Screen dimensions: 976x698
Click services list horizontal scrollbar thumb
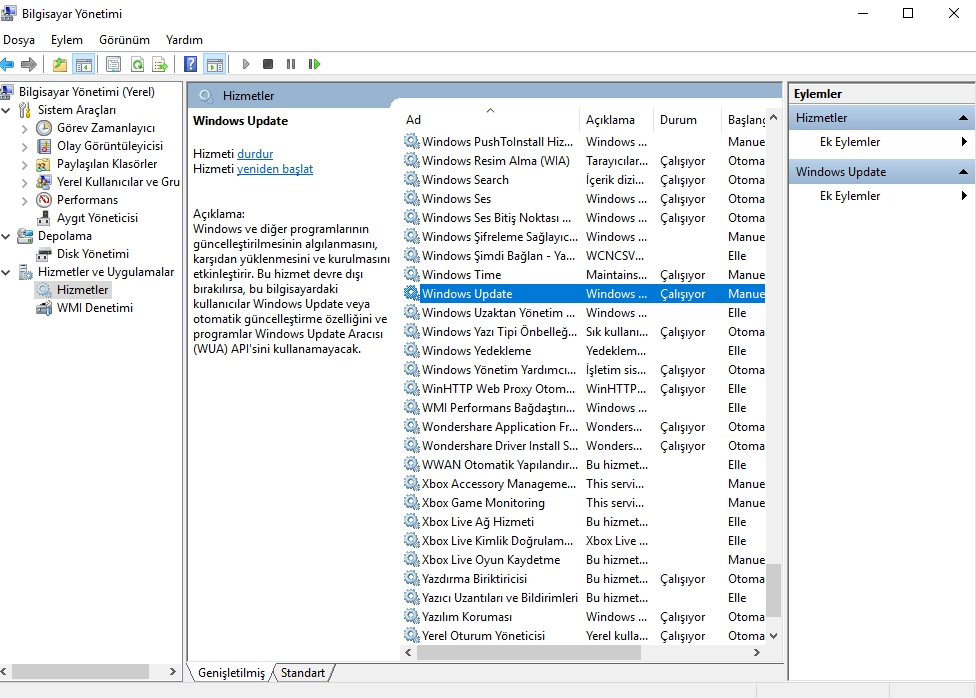click(x=528, y=653)
